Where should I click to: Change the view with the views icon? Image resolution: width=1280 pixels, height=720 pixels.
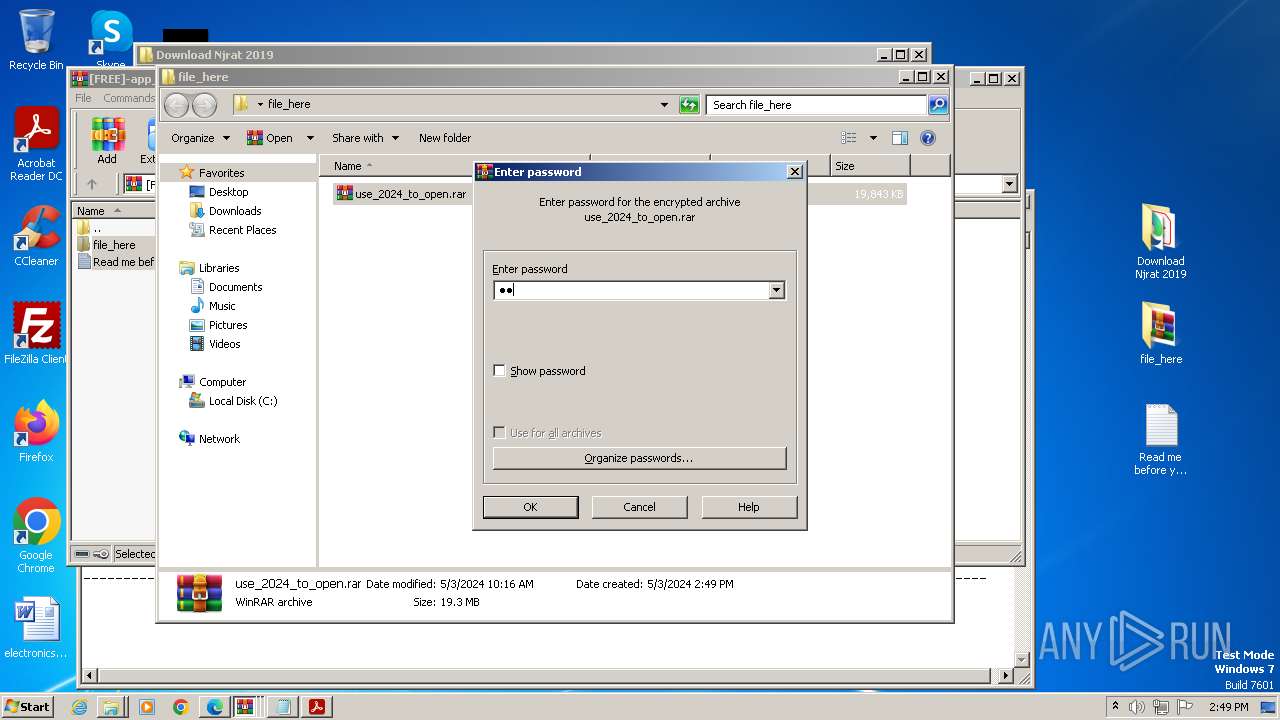(849, 138)
